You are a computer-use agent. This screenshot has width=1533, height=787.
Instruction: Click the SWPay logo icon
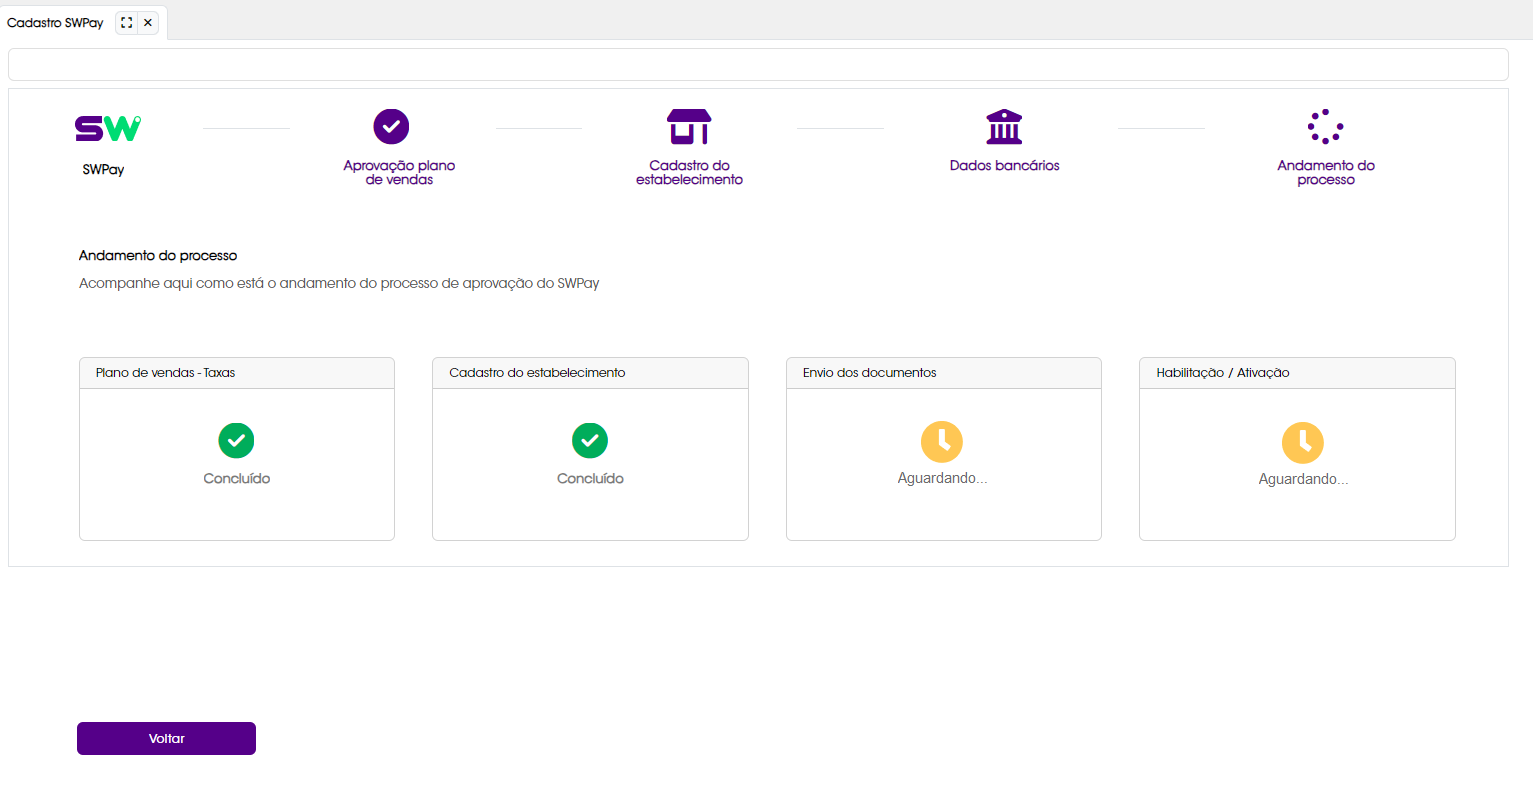[108, 128]
